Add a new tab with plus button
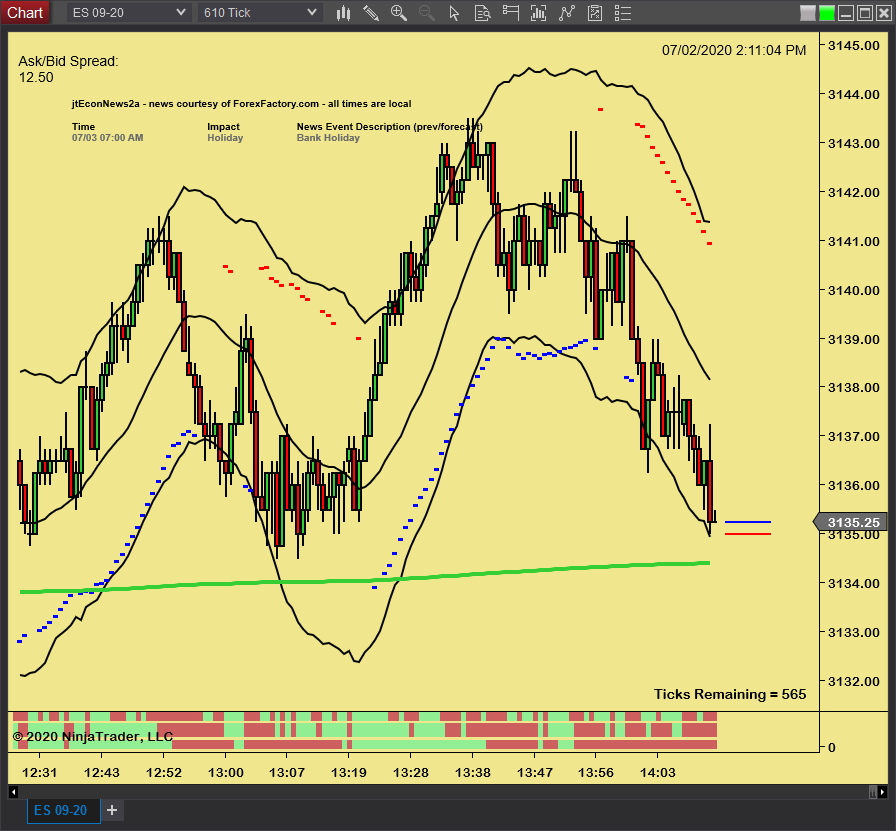This screenshot has width=896, height=831. pos(112,810)
